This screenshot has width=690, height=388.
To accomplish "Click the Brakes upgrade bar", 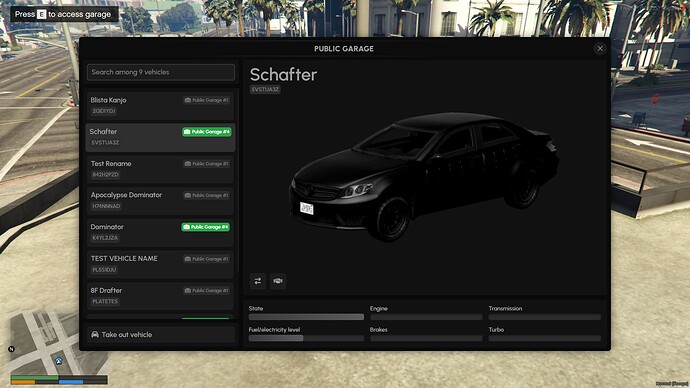I will click(x=426, y=338).
